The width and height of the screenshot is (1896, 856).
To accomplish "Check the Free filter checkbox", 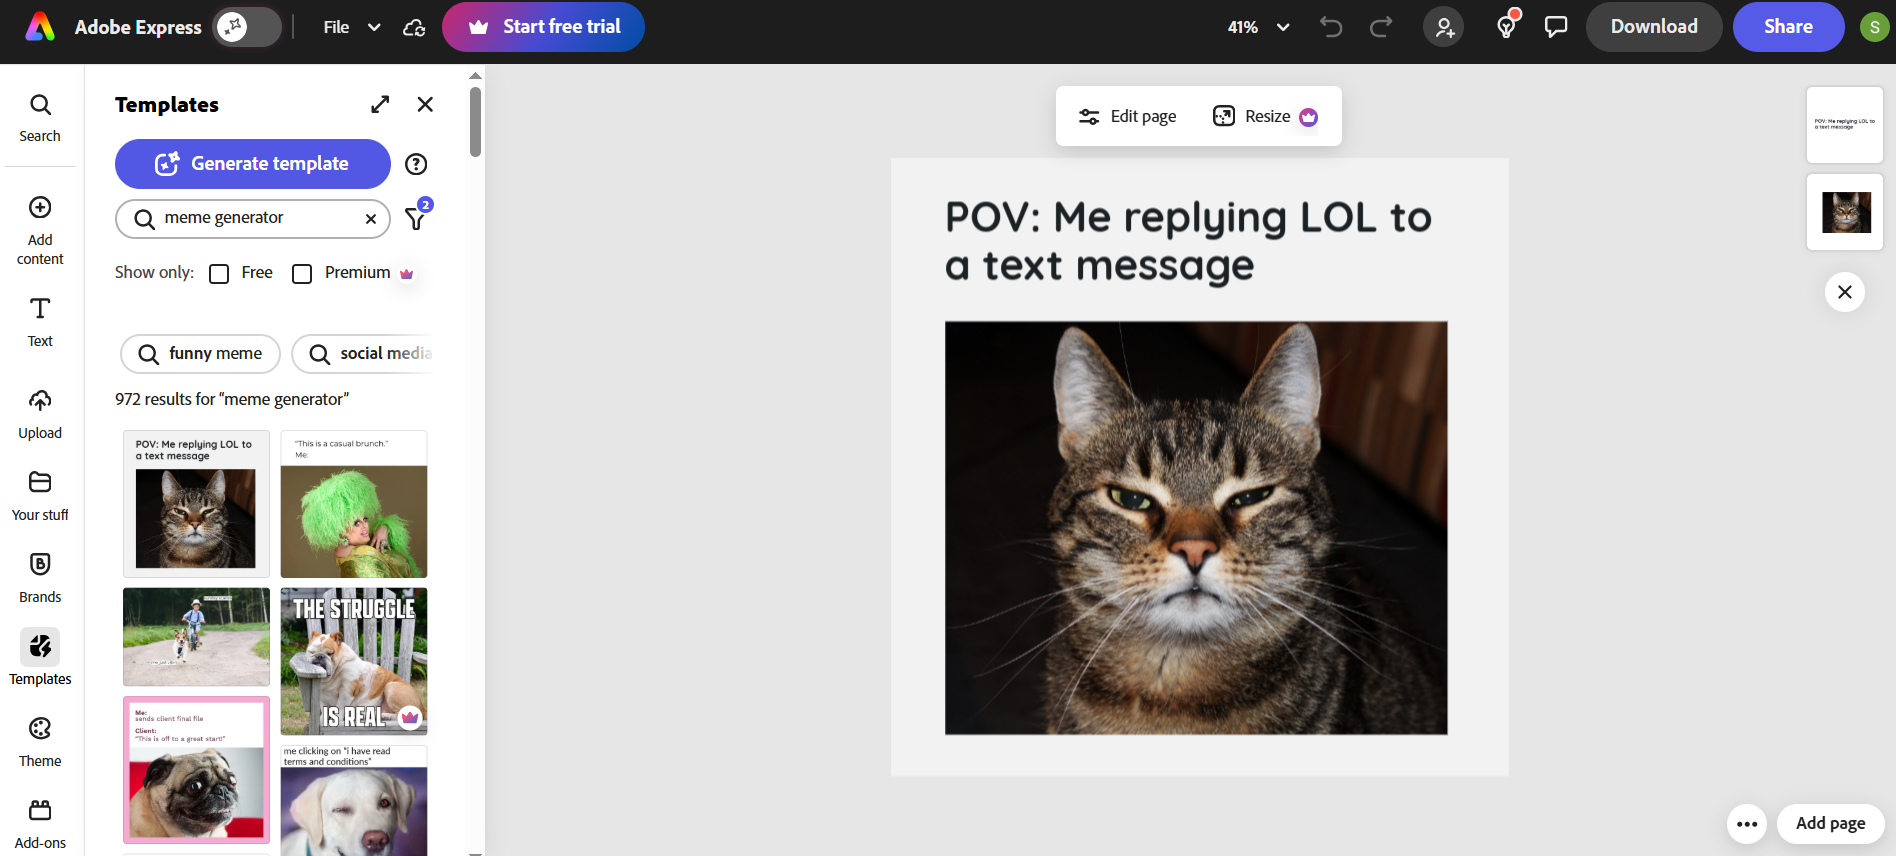I will tap(219, 274).
